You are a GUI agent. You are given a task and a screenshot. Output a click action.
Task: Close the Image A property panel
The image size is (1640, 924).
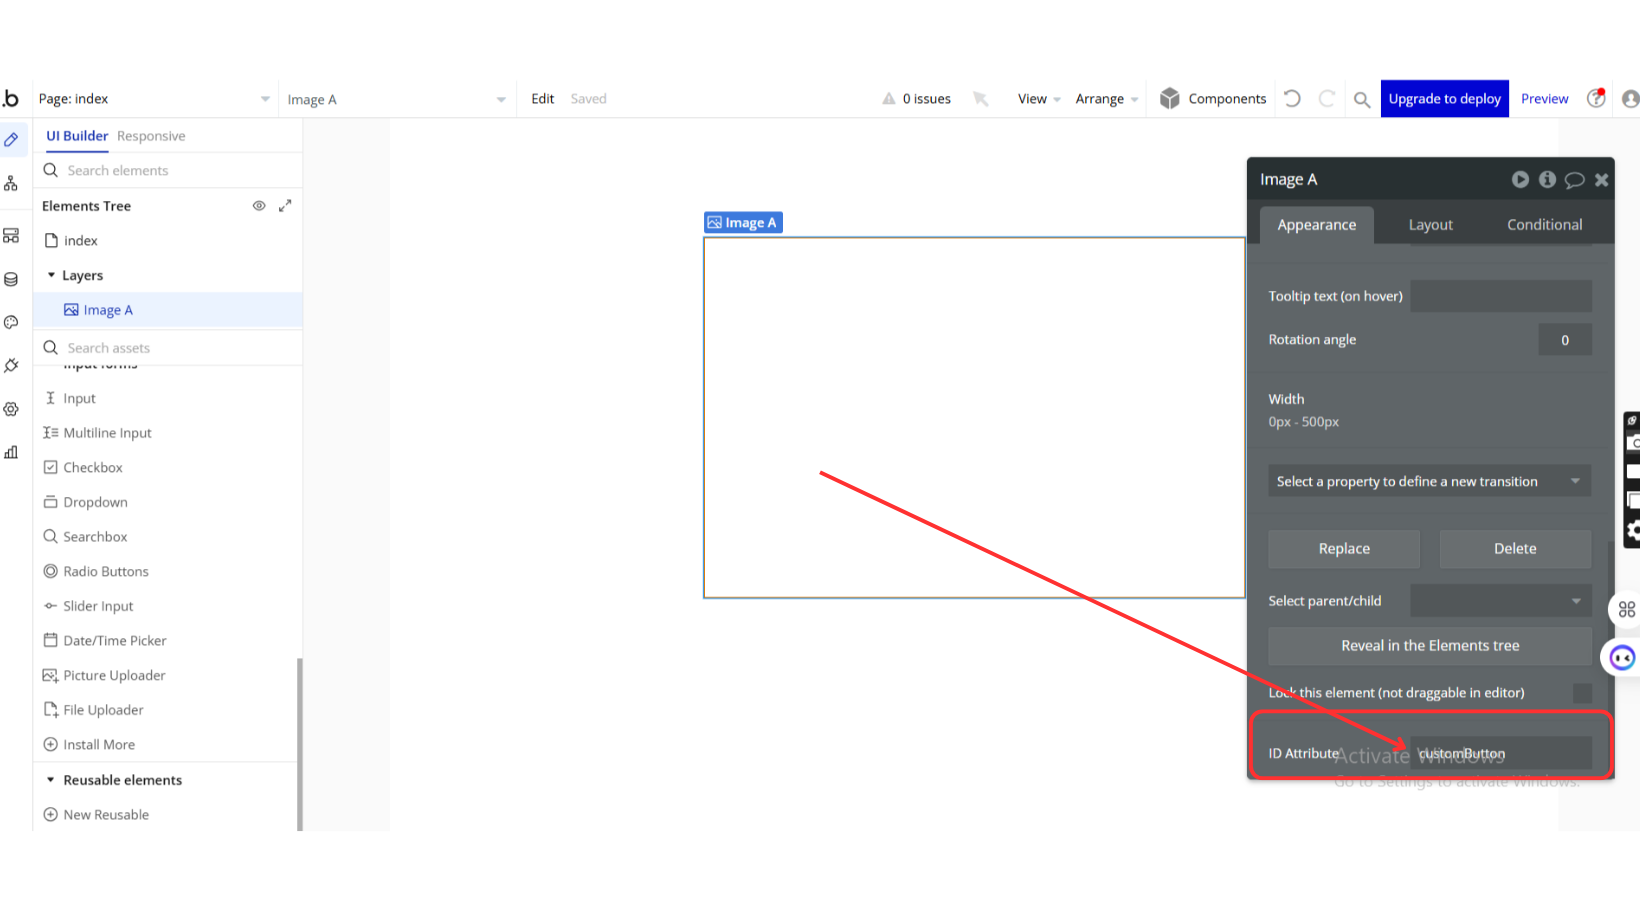[x=1601, y=180]
